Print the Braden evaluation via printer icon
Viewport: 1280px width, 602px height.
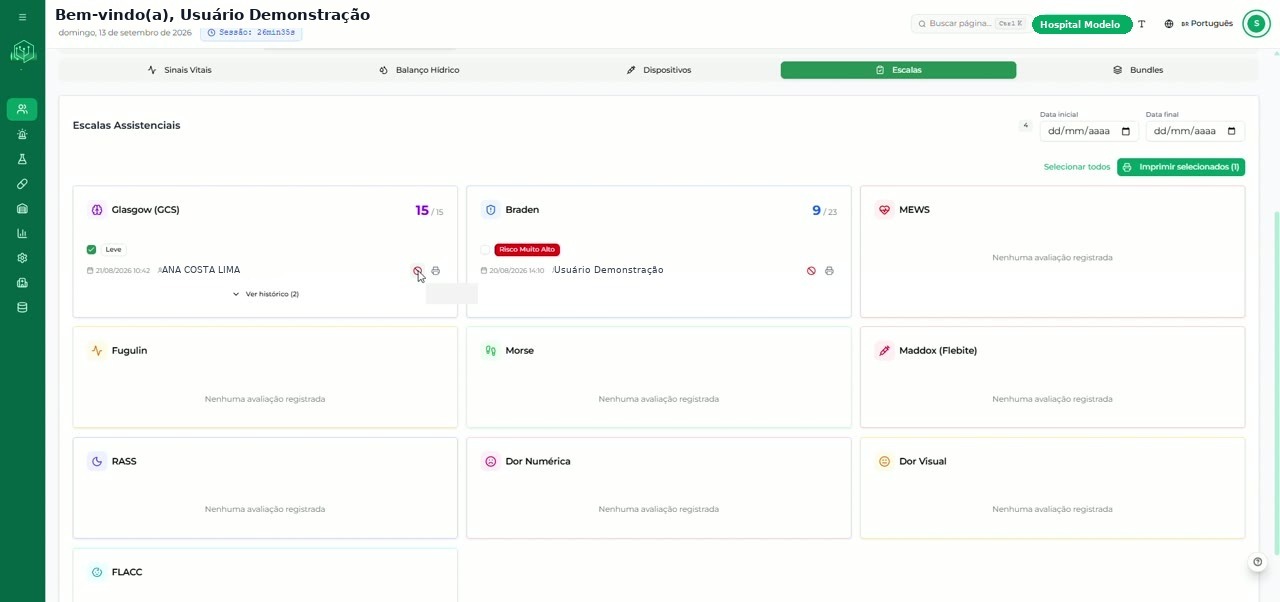click(829, 271)
